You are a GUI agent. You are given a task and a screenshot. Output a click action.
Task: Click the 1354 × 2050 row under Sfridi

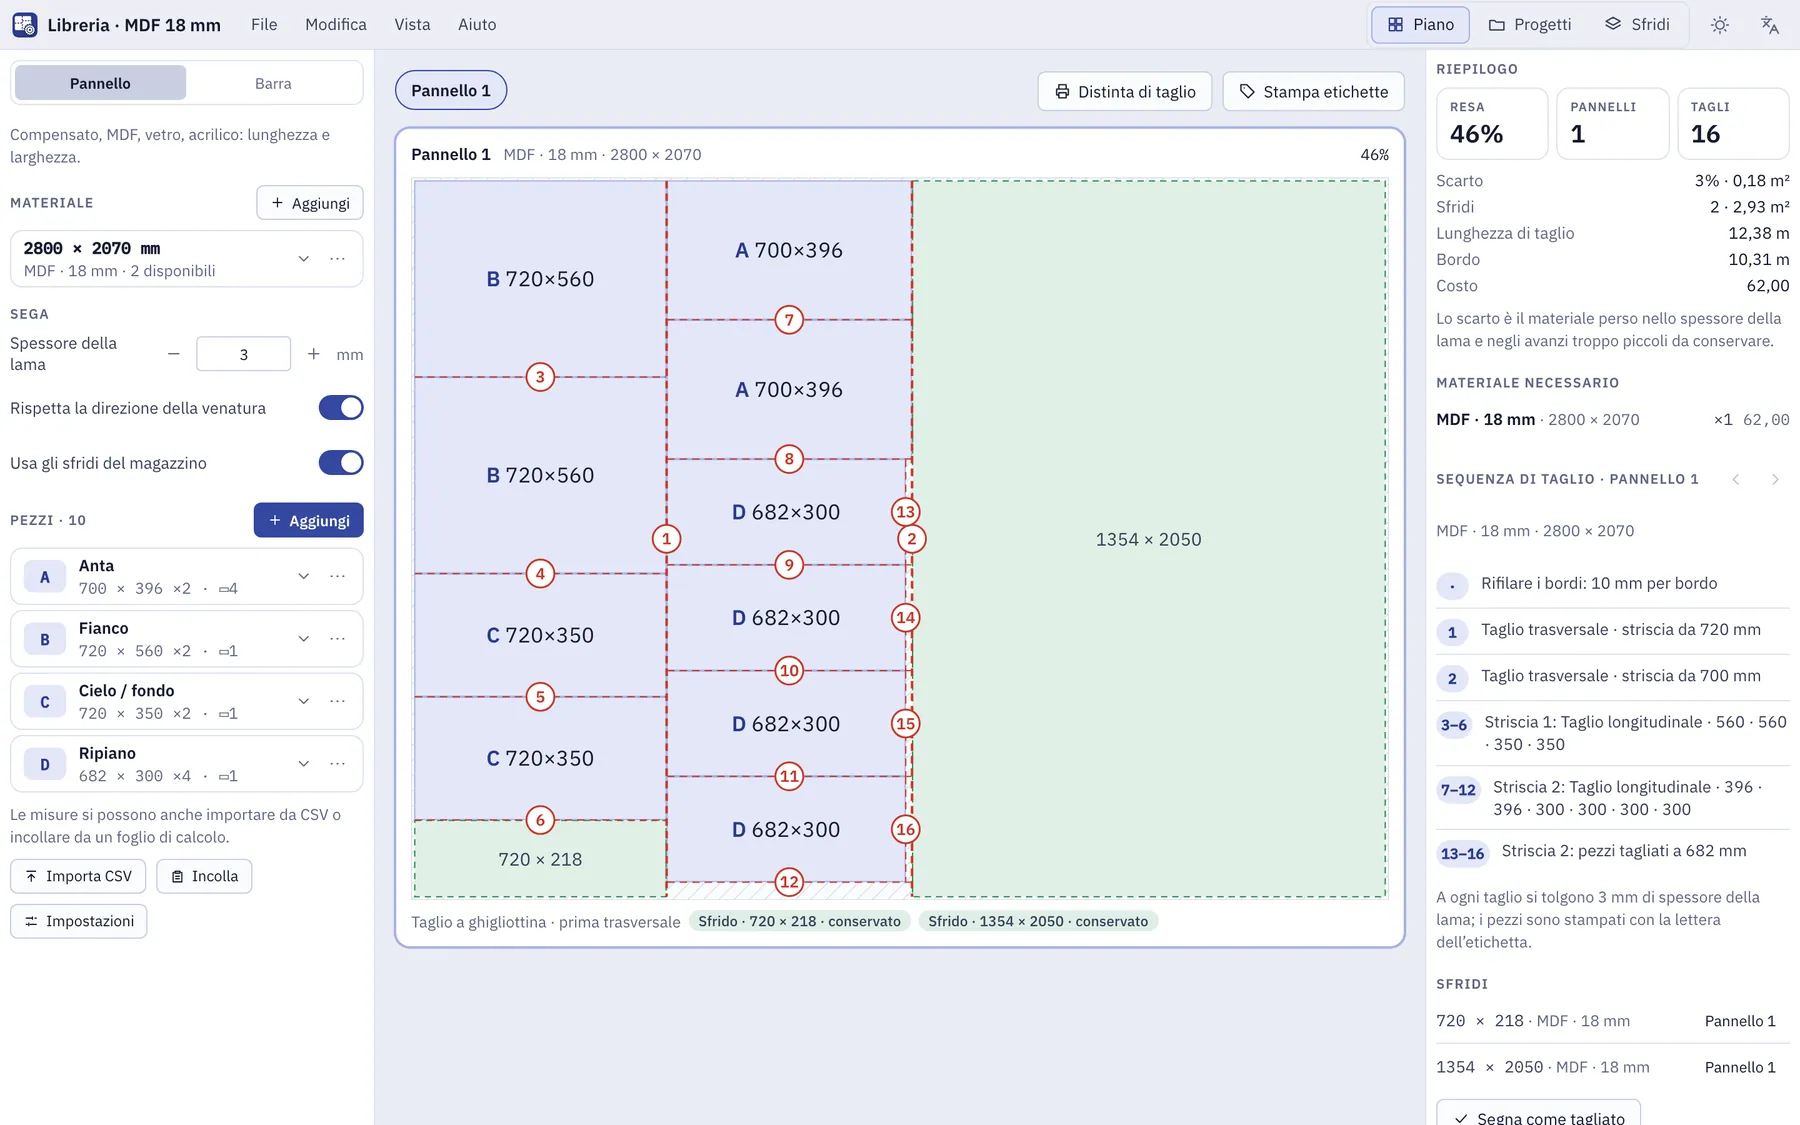tap(1612, 1067)
